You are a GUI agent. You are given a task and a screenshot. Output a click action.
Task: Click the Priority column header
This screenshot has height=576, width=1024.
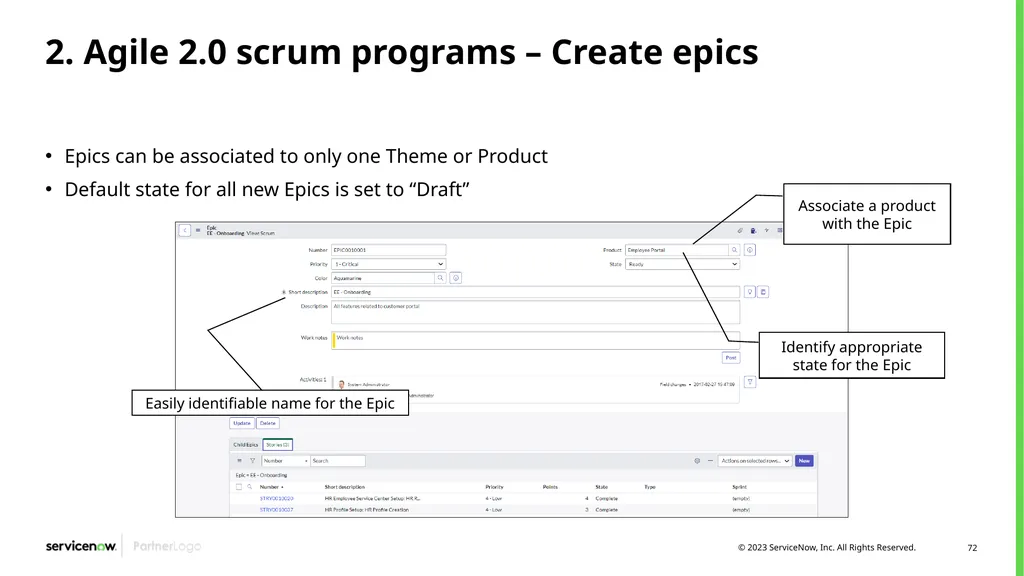494,487
